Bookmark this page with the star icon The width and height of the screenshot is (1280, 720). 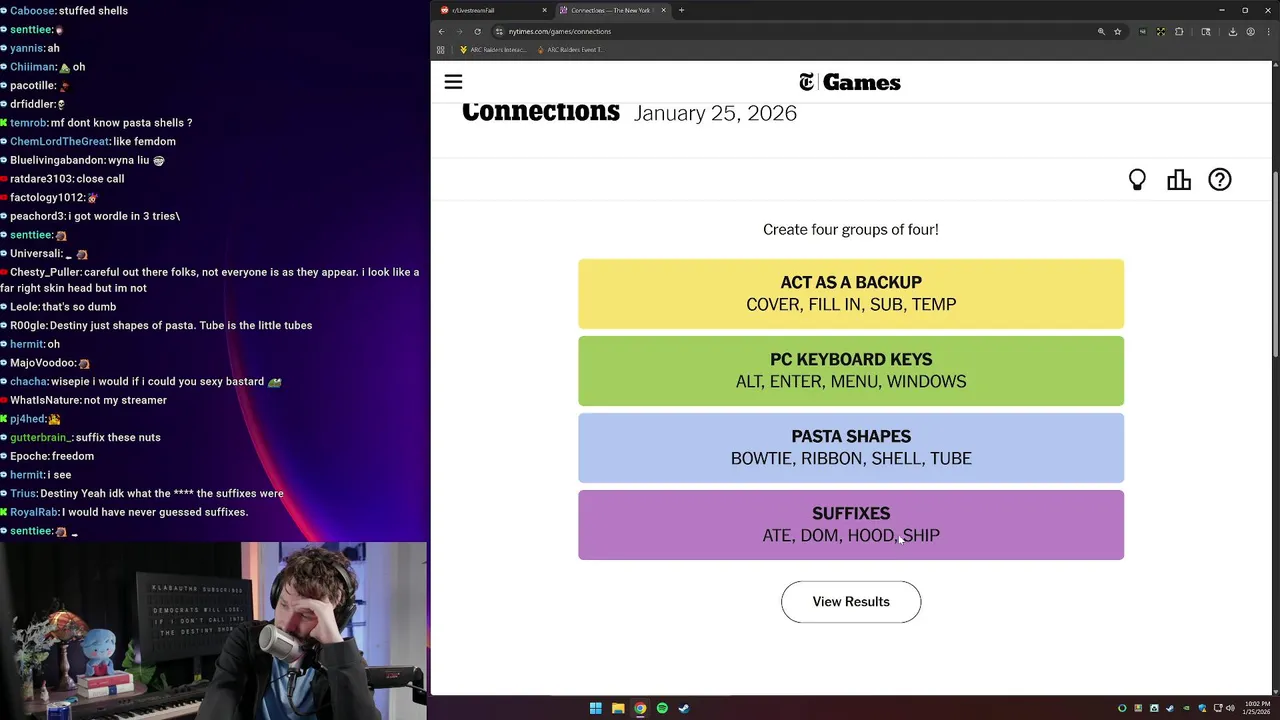(x=1118, y=31)
